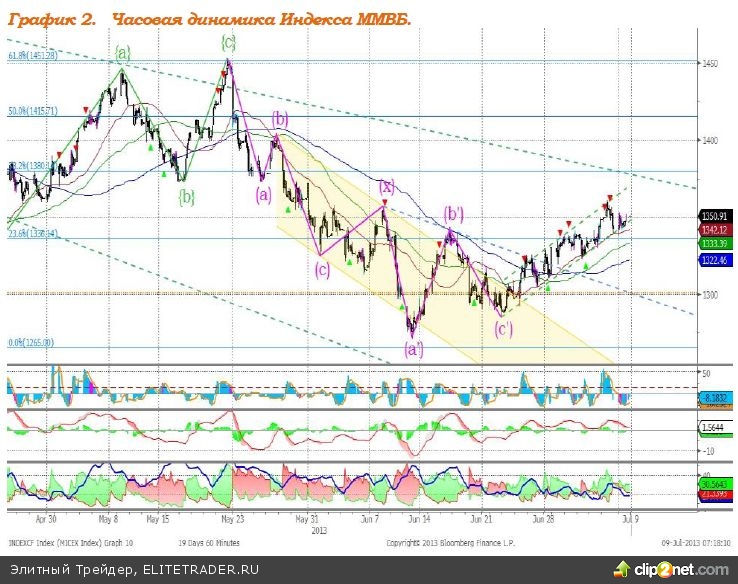Click the magenta (b') wave label
The image size is (738, 584).
point(454,214)
